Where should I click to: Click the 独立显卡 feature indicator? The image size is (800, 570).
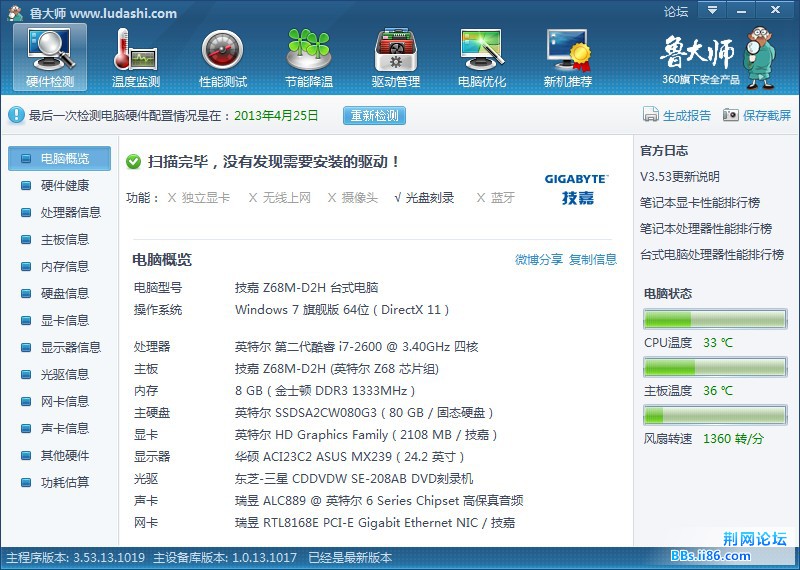[199, 197]
